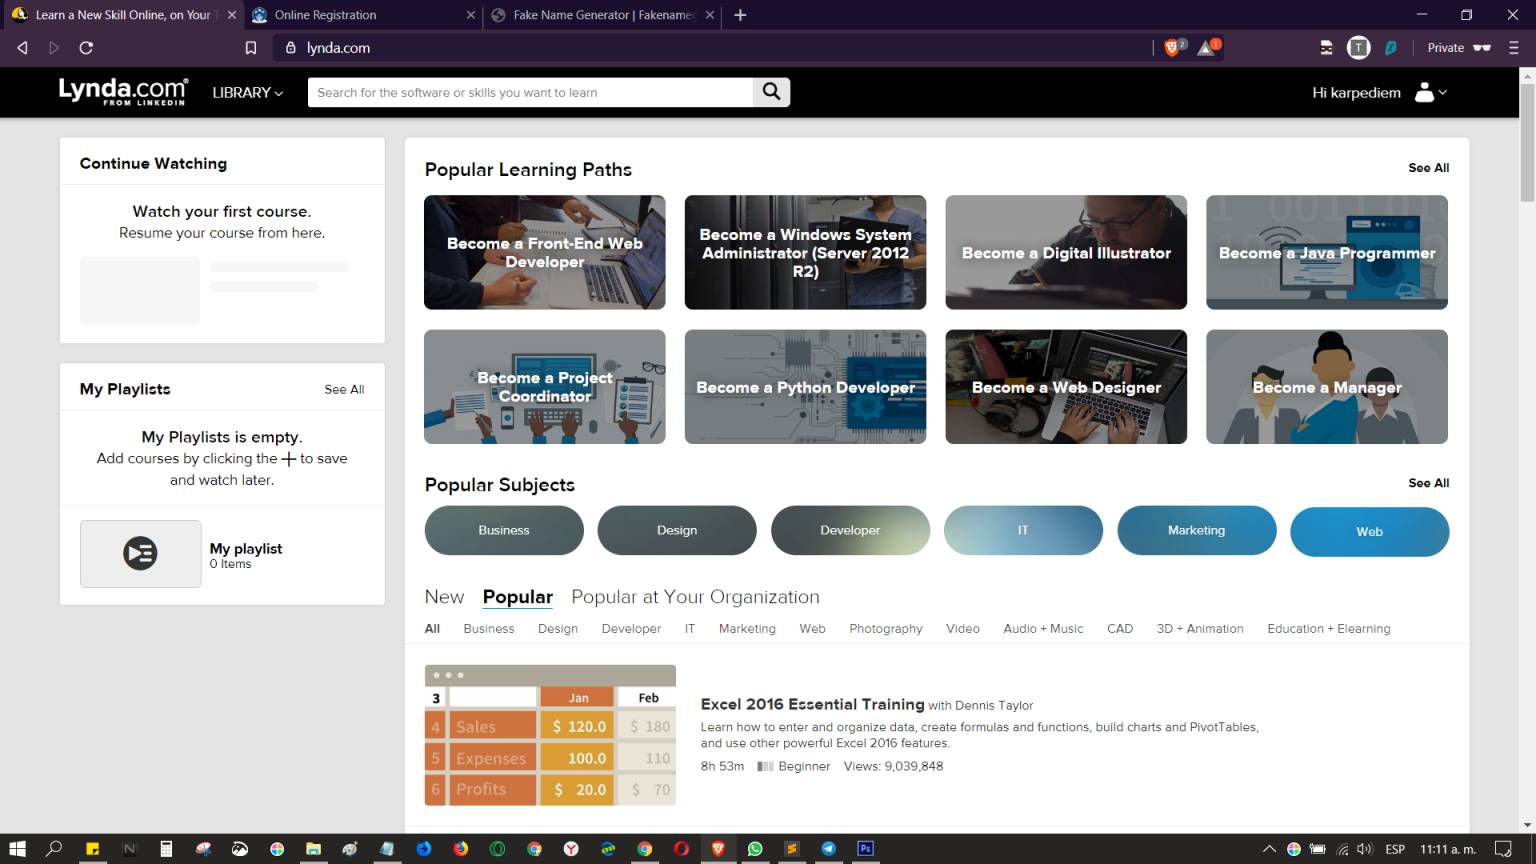Open Brave Rewards triangle icon
The width and height of the screenshot is (1536, 864).
click(x=1208, y=47)
